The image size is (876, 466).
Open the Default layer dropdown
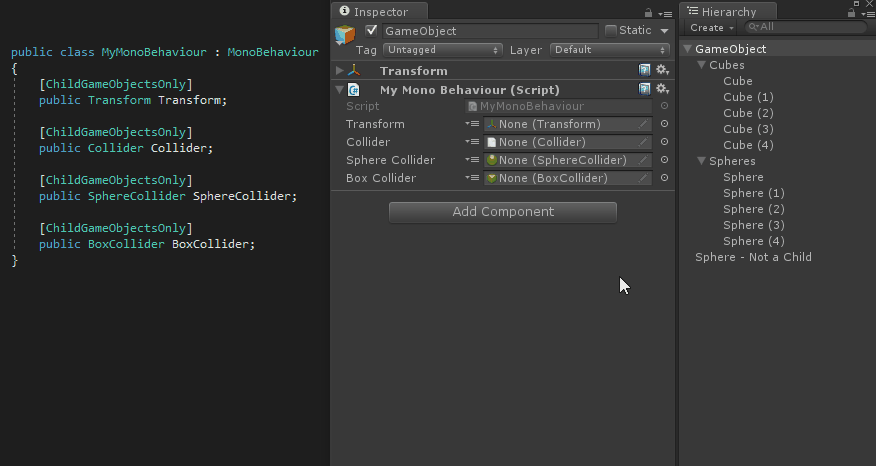pos(610,50)
